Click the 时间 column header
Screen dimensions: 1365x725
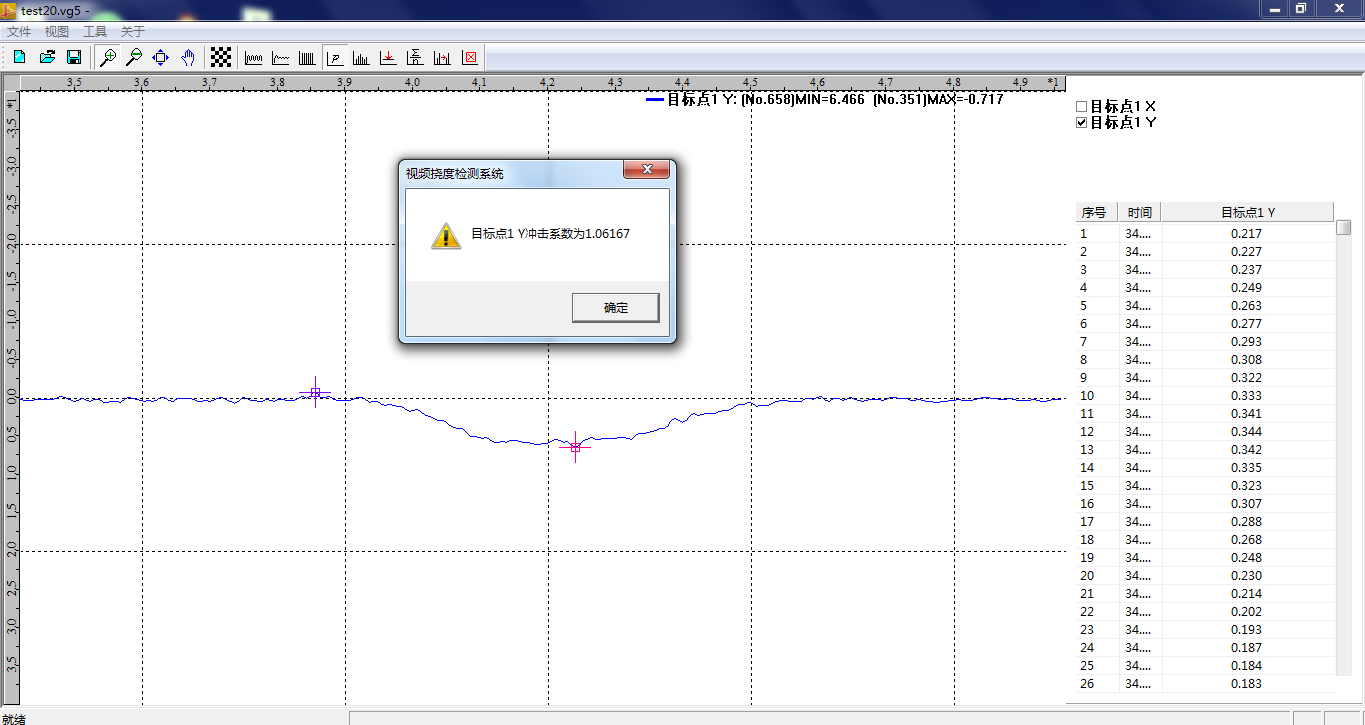[1140, 212]
